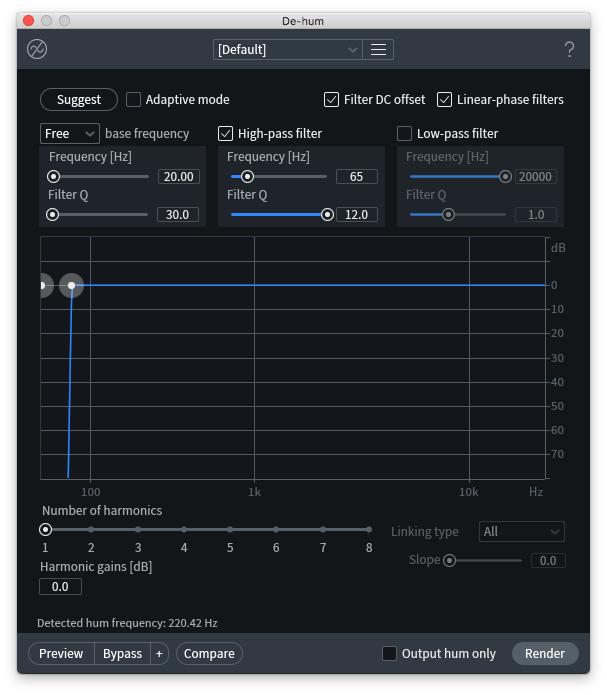Open the preset list menu icon
This screenshot has width=607, height=695.
(x=378, y=50)
